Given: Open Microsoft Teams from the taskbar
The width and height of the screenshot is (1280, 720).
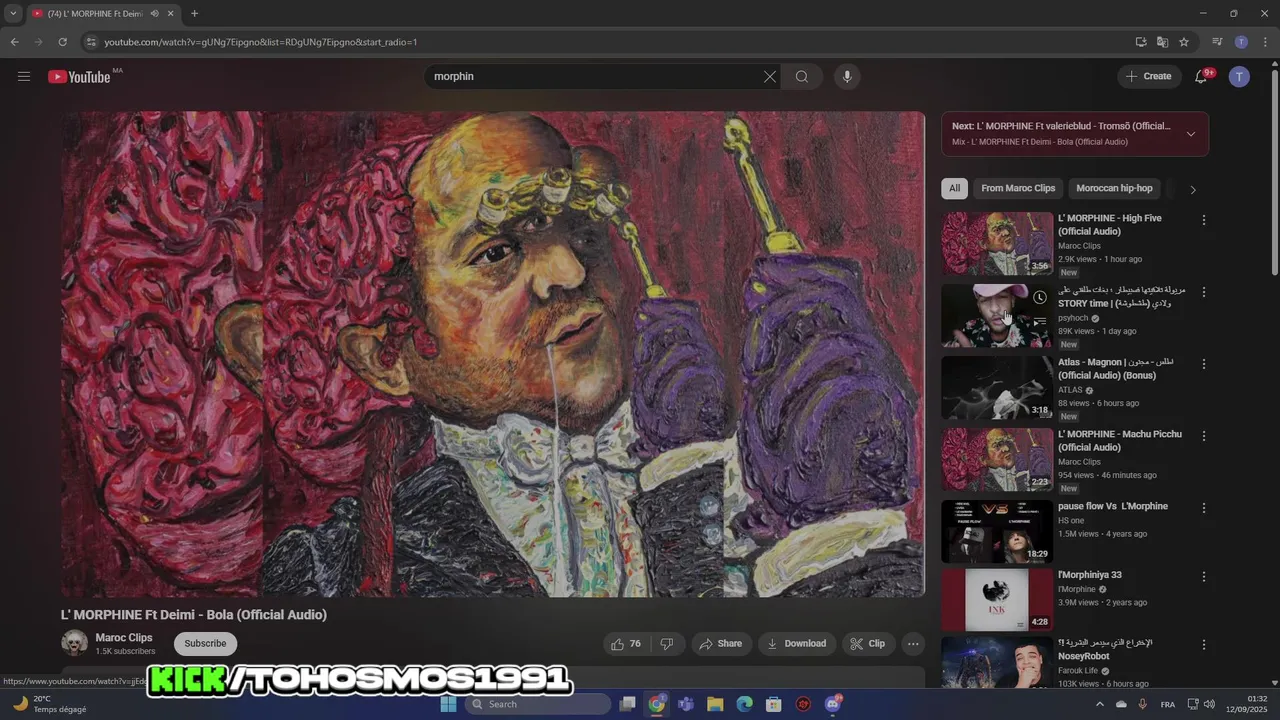Looking at the screenshot, I should click(x=686, y=704).
